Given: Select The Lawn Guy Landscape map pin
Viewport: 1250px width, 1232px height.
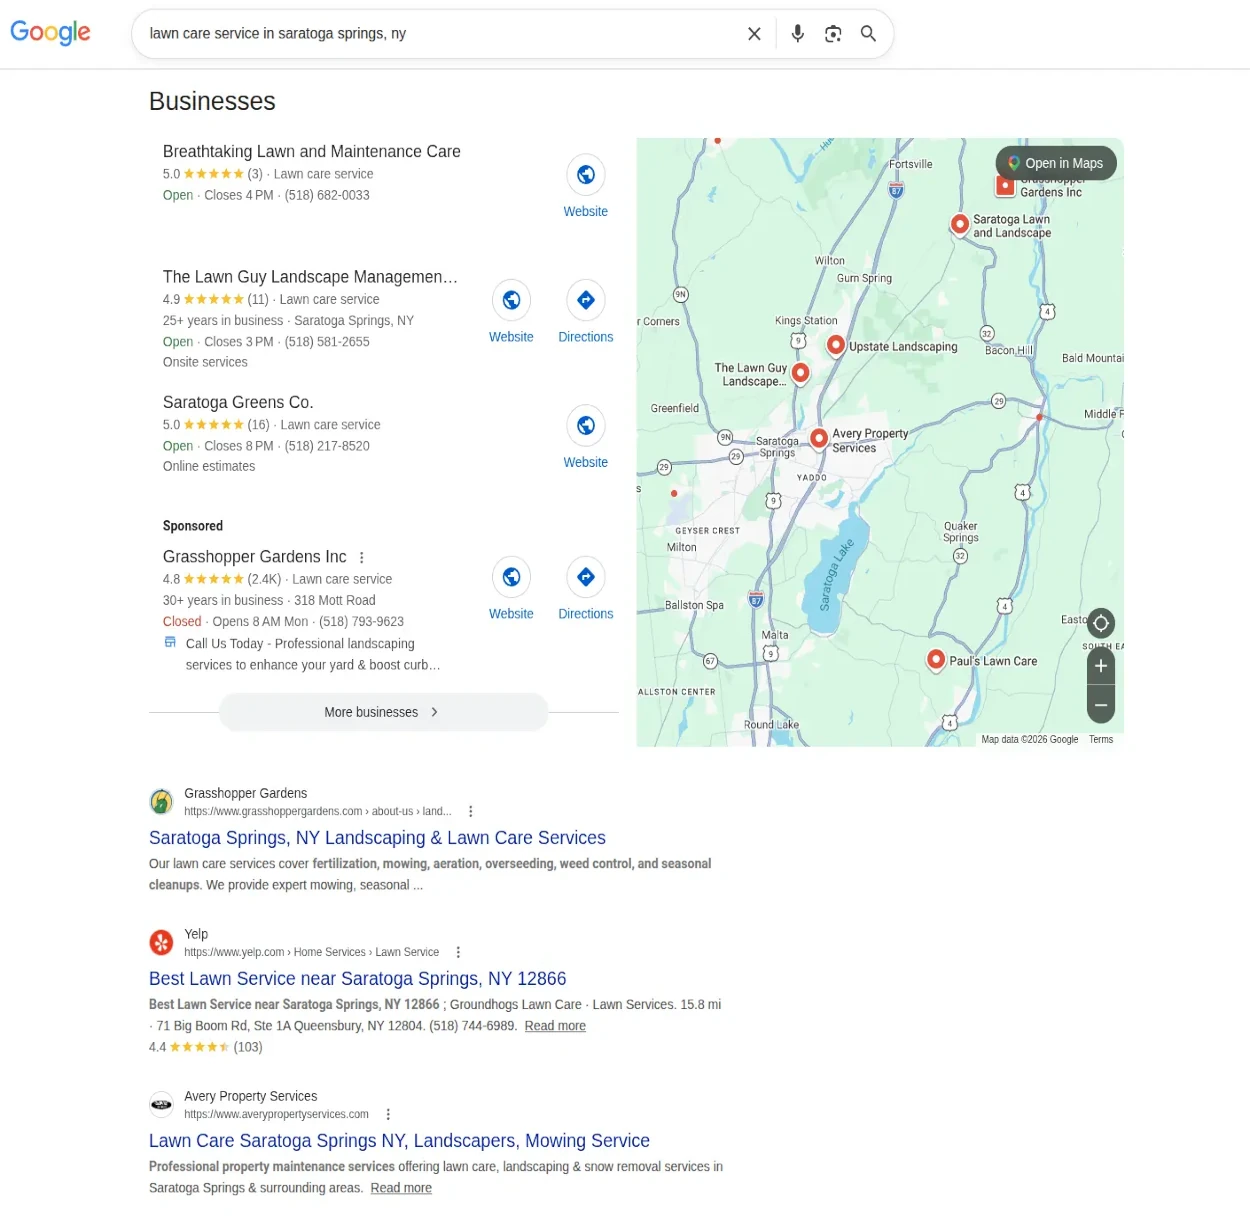Looking at the screenshot, I should [800, 373].
